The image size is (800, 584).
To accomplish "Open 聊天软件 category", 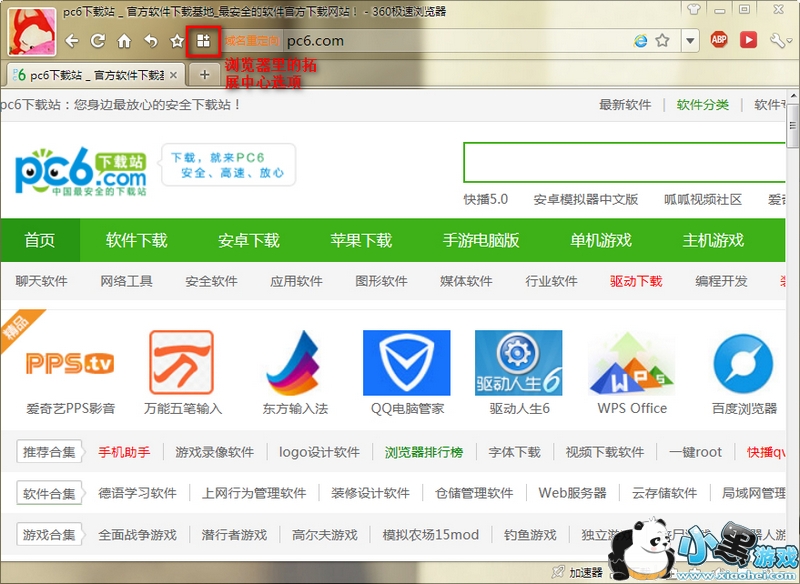I will click(x=41, y=281).
